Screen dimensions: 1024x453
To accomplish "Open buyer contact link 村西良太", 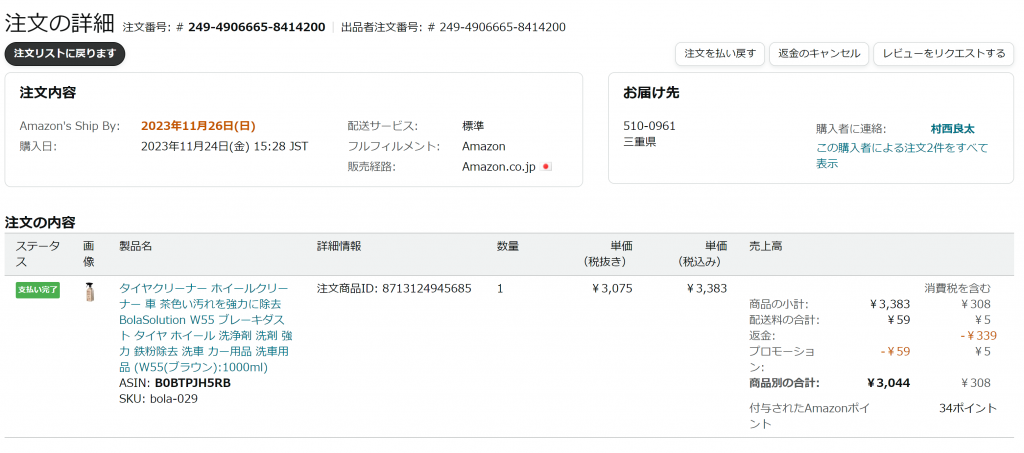I will click(x=952, y=129).
